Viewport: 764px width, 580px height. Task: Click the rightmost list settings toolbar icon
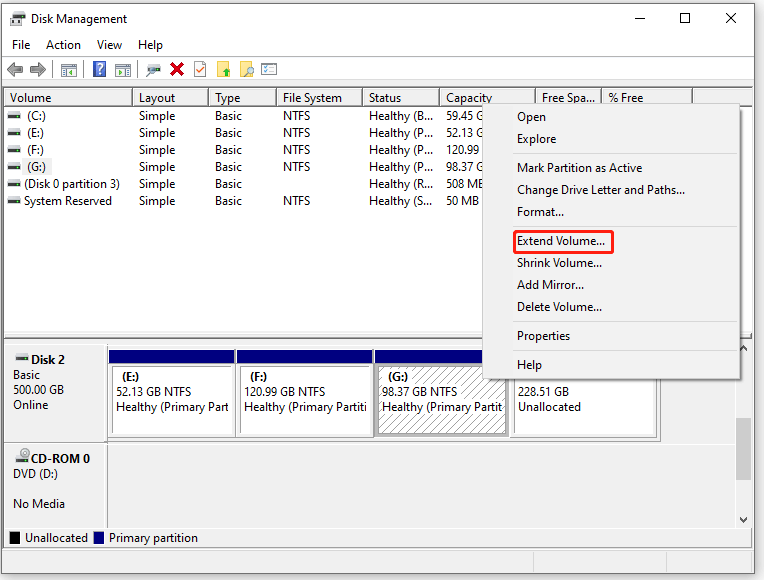(x=269, y=70)
